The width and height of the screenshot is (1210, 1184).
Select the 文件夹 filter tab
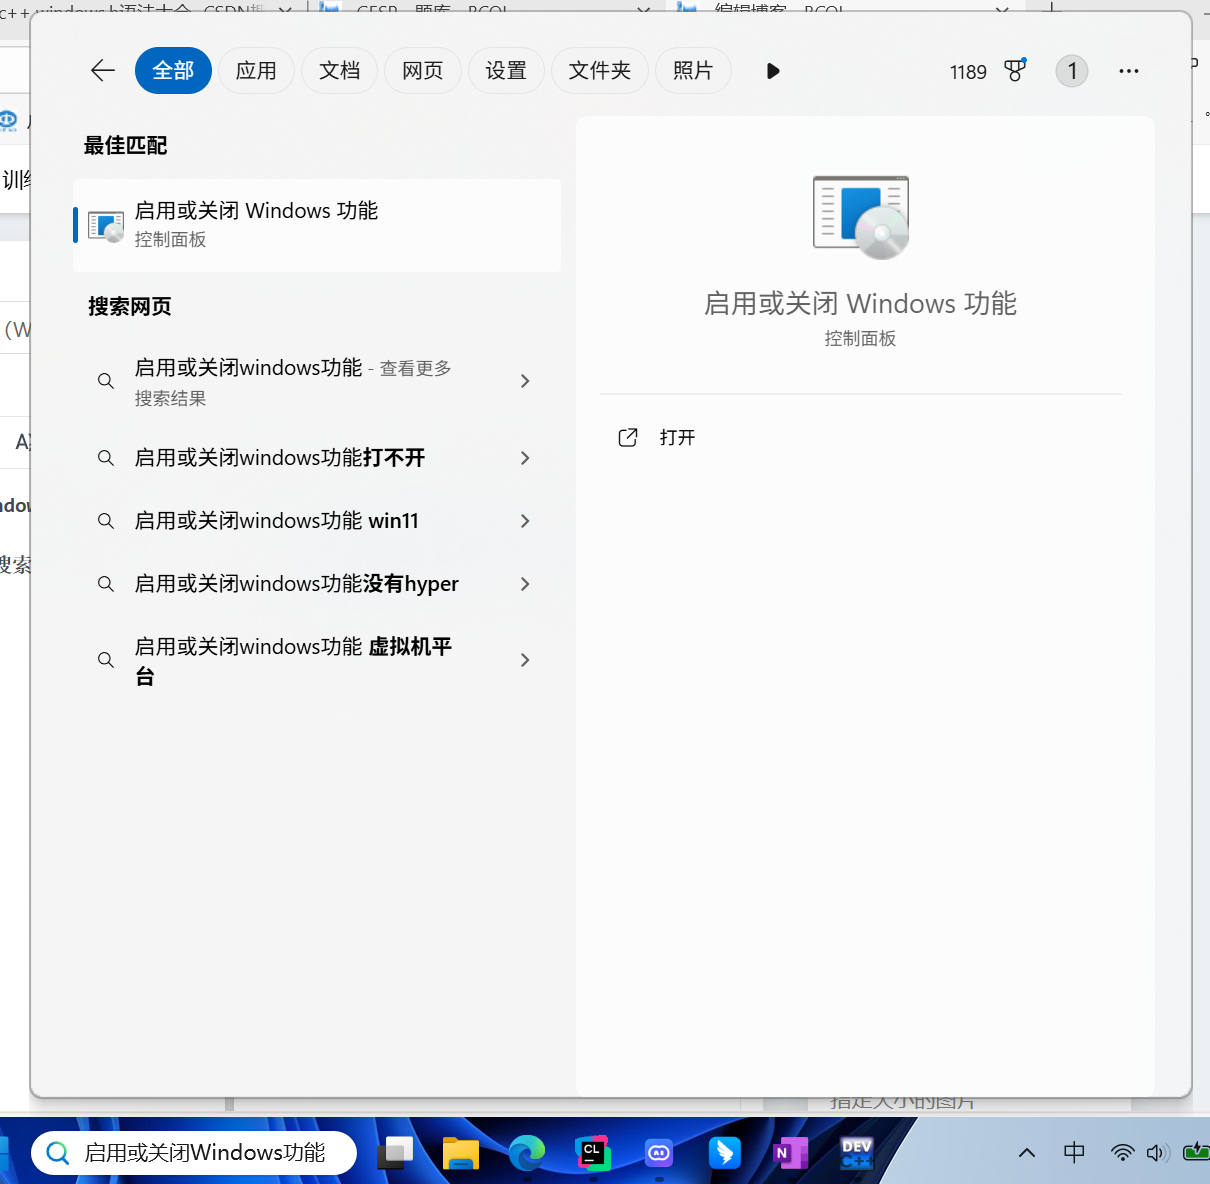[x=599, y=71]
